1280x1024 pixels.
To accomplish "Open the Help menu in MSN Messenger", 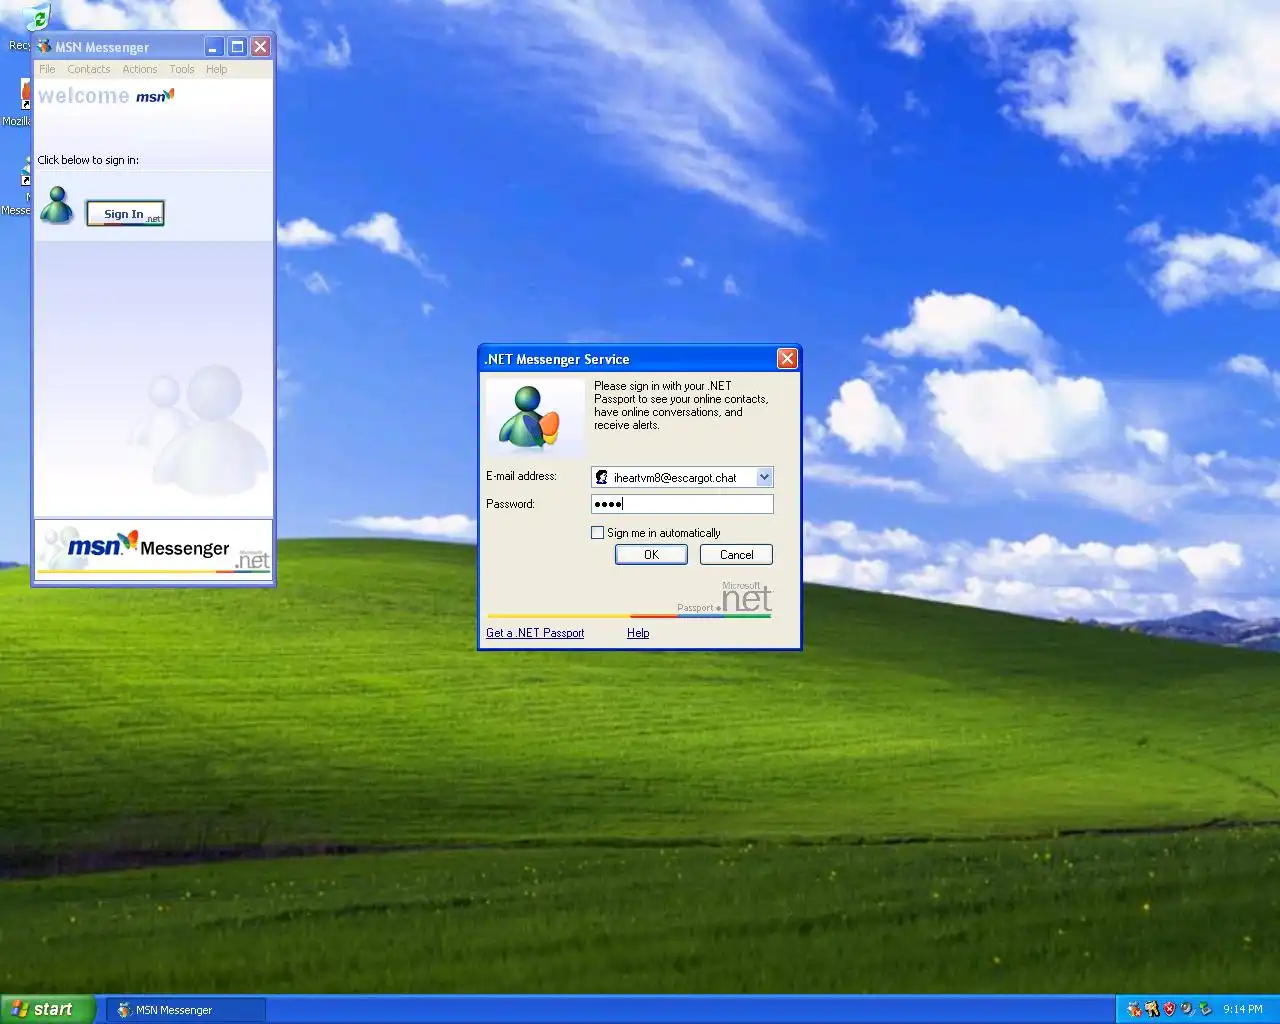I will point(217,69).
